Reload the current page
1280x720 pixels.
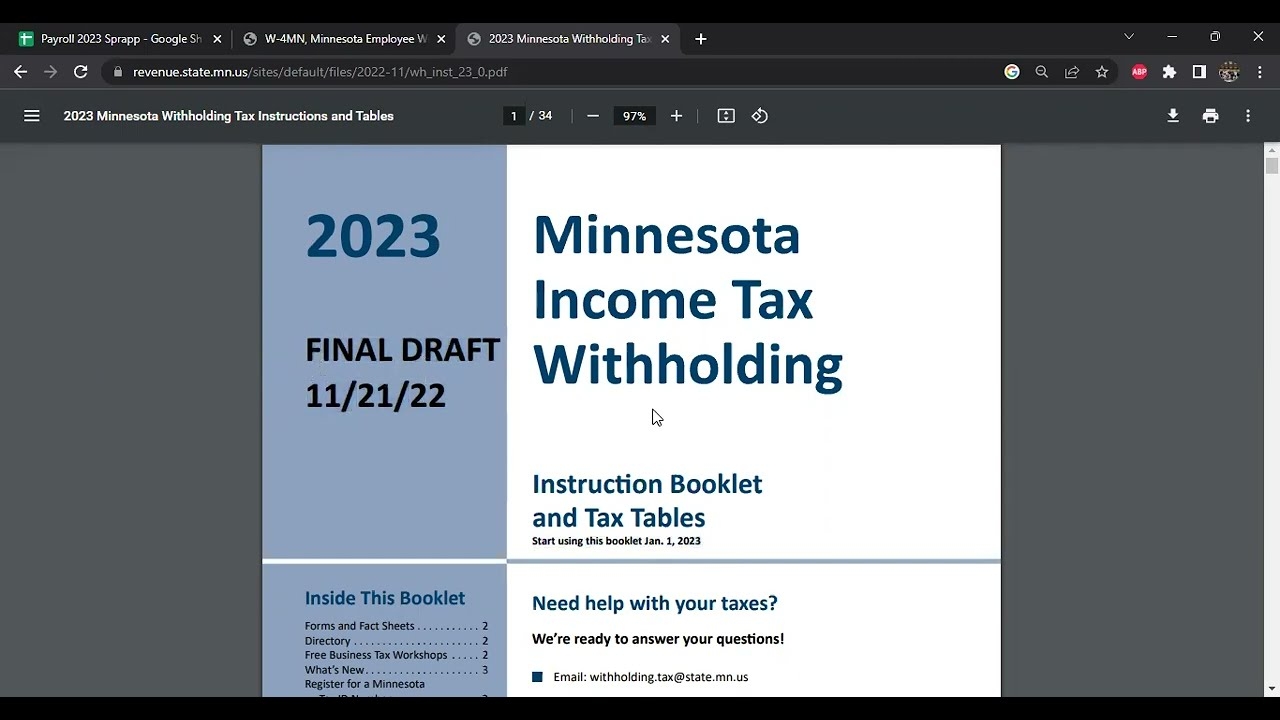click(x=81, y=72)
